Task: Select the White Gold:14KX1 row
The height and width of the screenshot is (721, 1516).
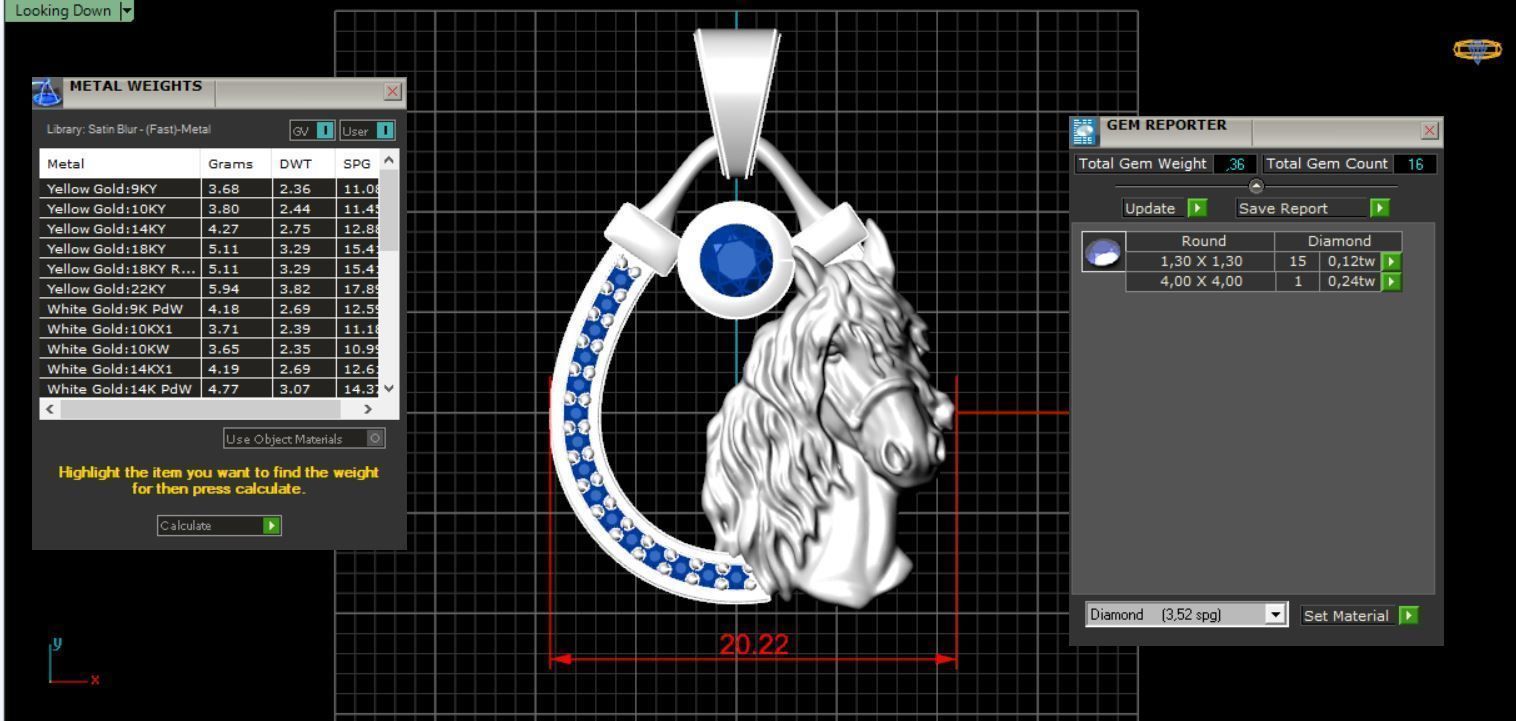Action: [x=211, y=370]
